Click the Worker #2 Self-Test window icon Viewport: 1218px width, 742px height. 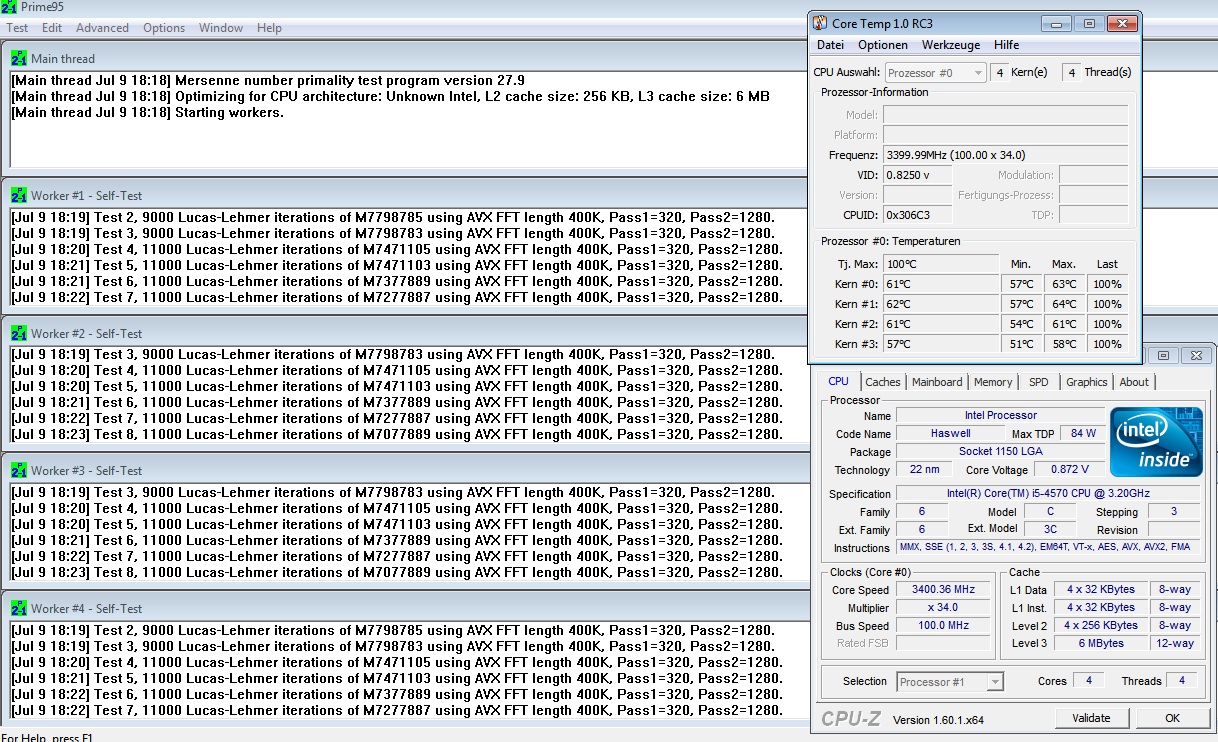19,333
